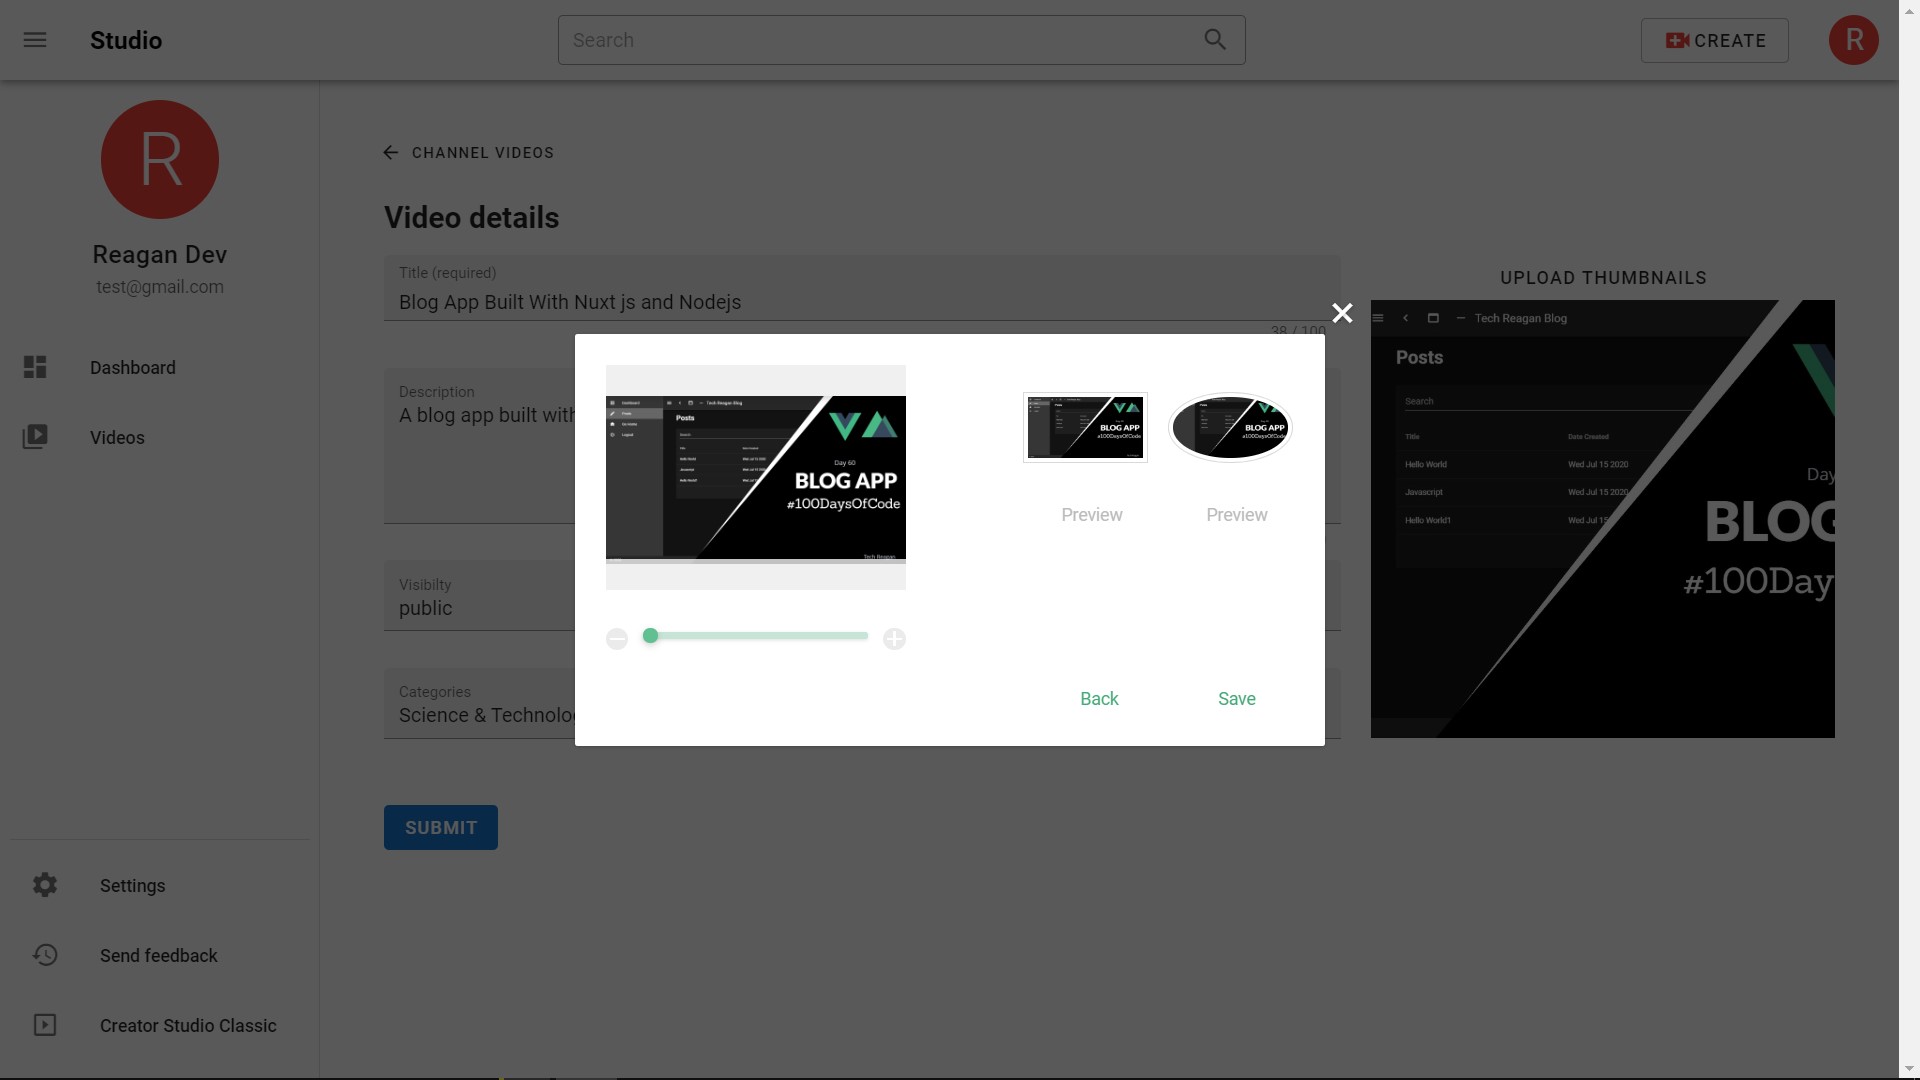Click the zoom in plus icon

[894, 639]
